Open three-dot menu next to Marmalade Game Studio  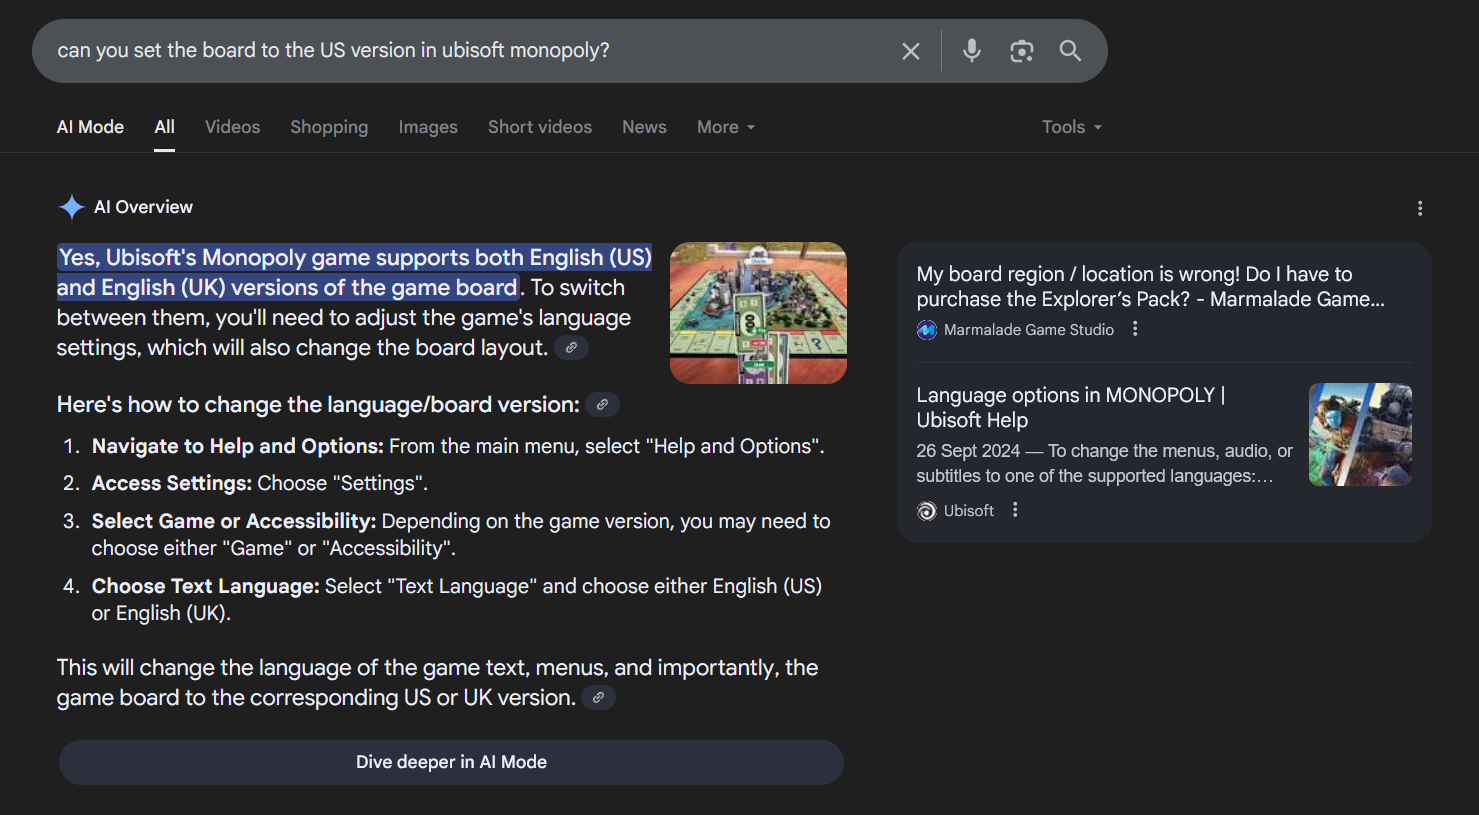(1135, 329)
